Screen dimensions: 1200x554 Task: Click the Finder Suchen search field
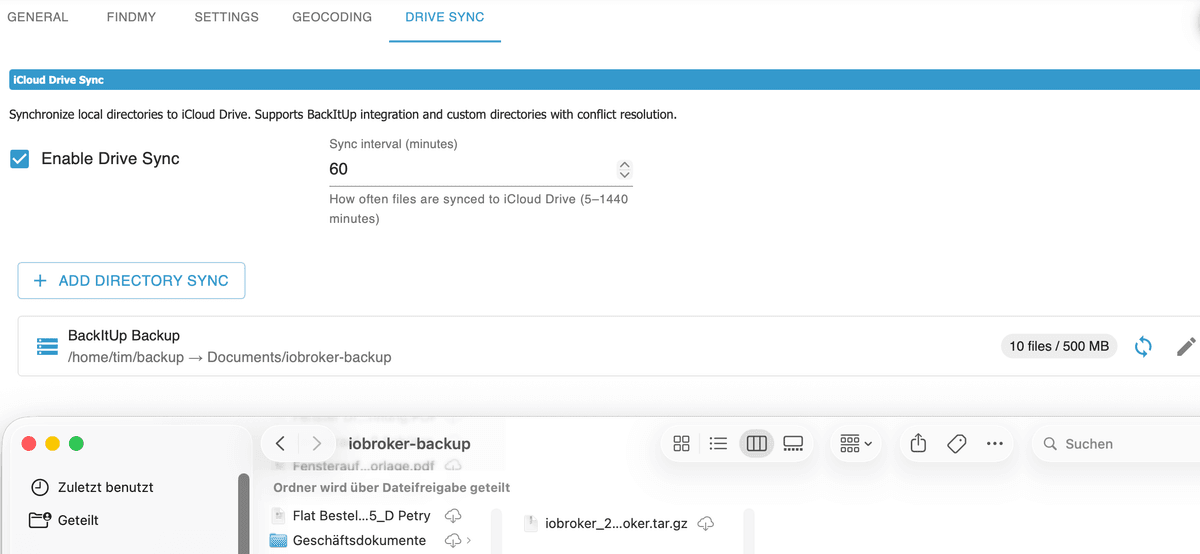1110,443
